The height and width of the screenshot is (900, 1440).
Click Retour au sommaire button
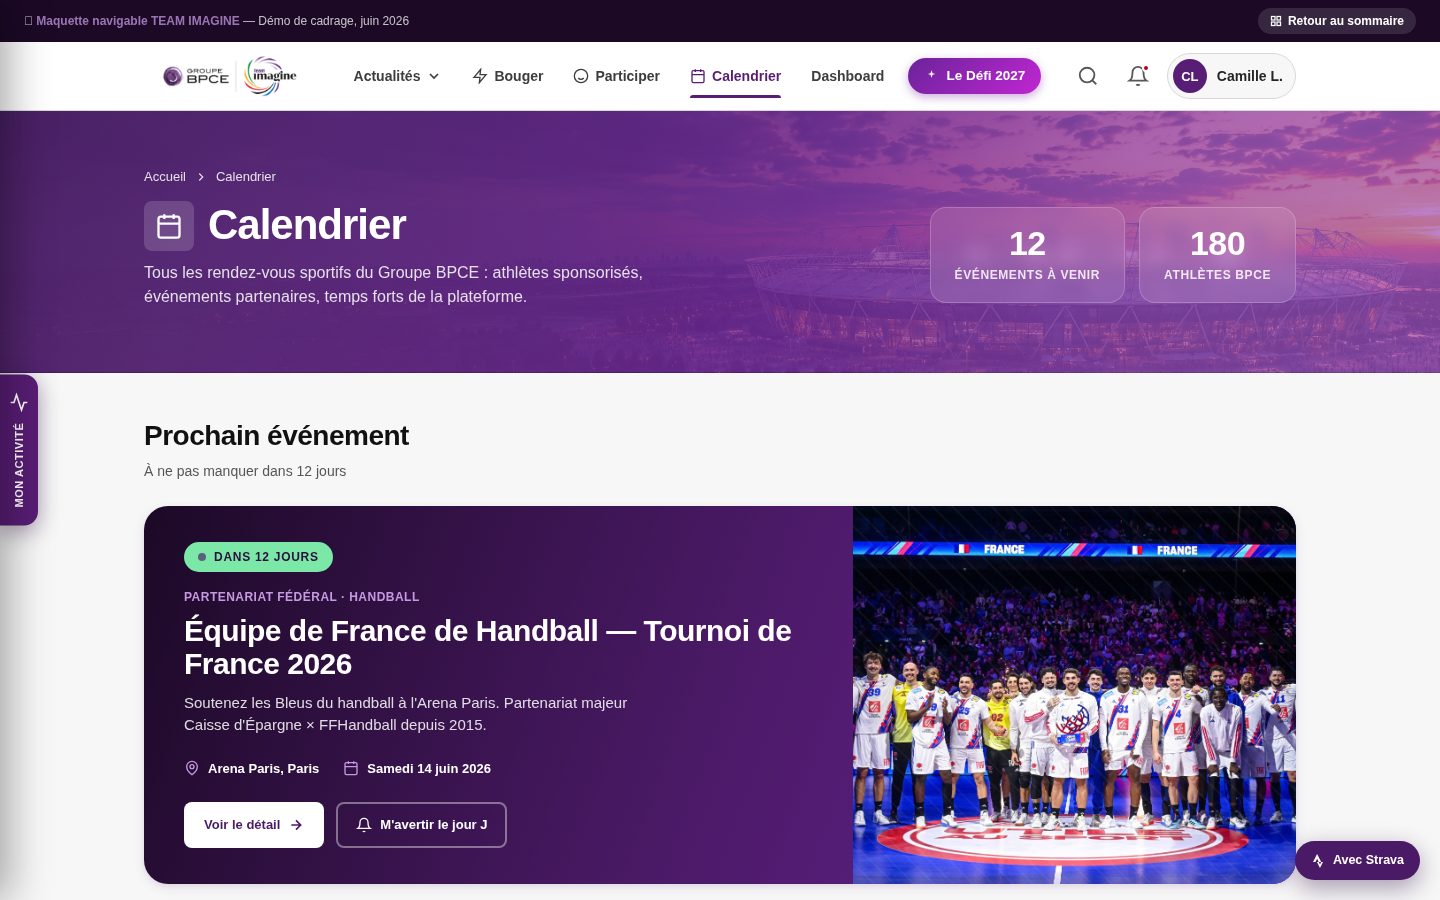[1336, 21]
